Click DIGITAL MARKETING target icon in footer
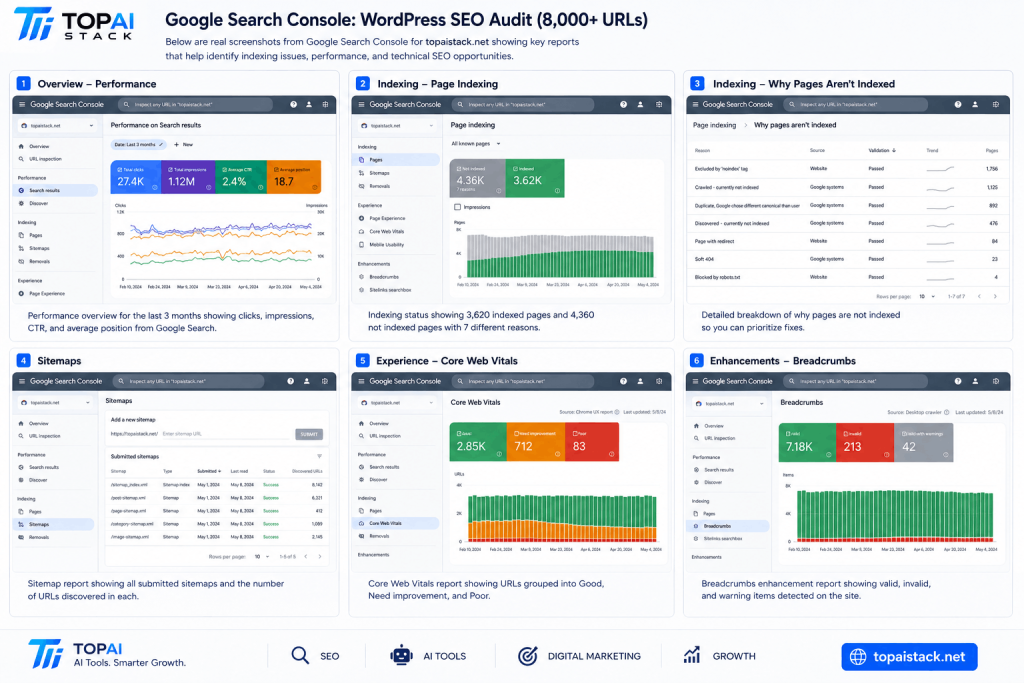 528,656
